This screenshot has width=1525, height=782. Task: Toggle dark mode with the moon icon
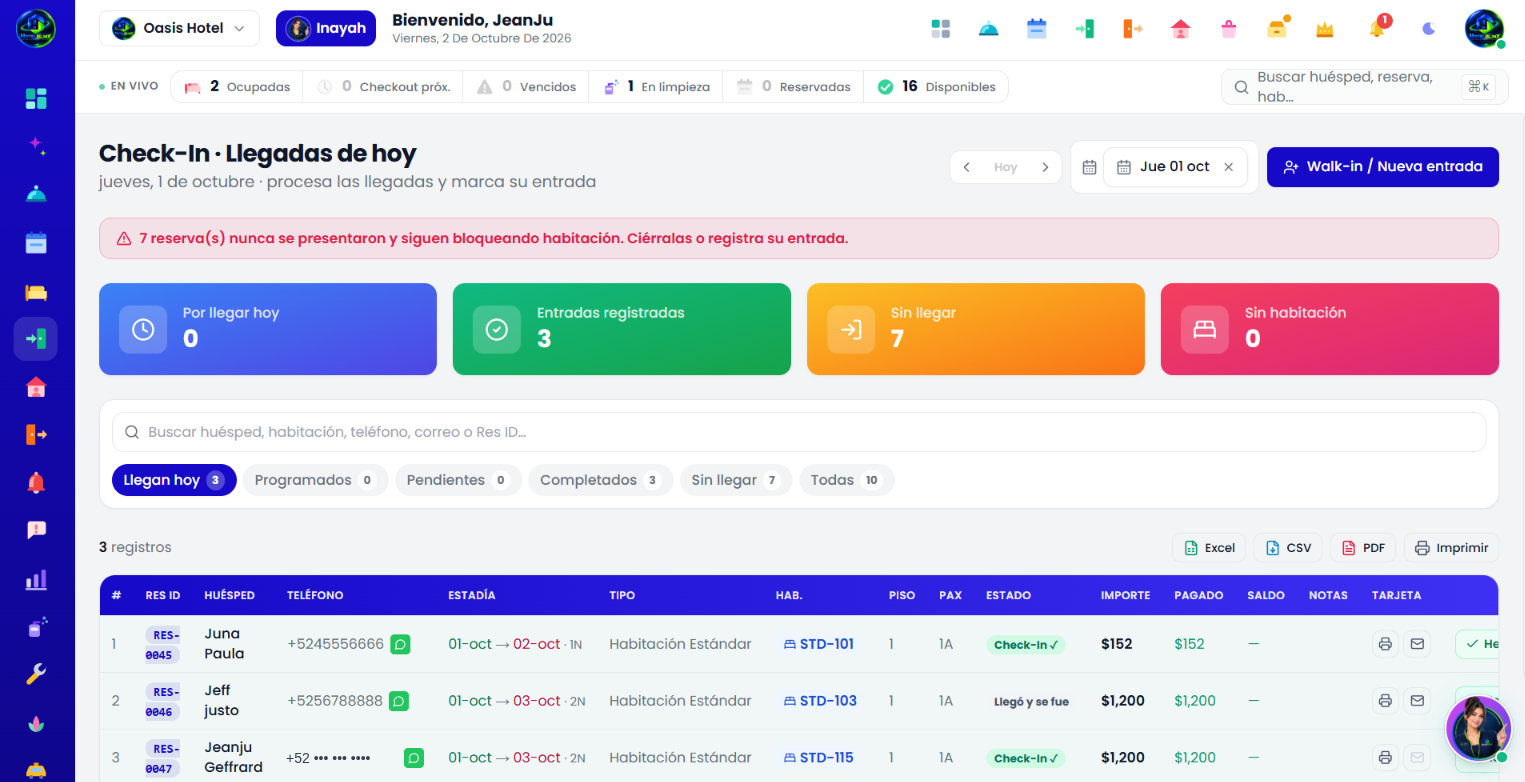[x=1429, y=29]
